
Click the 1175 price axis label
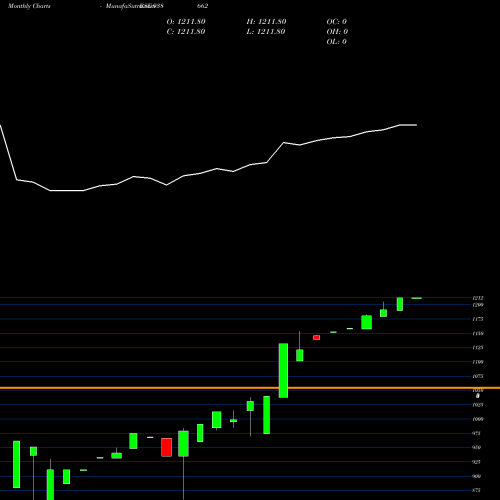[x=478, y=319]
